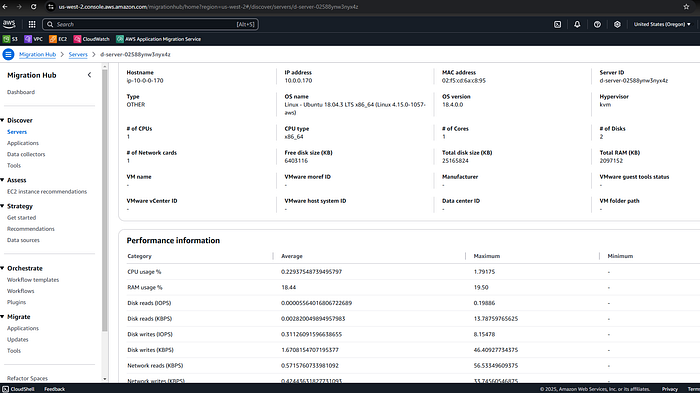The width and height of the screenshot is (700, 393).
Task: Open the help question mark menu
Action: click(597, 24)
